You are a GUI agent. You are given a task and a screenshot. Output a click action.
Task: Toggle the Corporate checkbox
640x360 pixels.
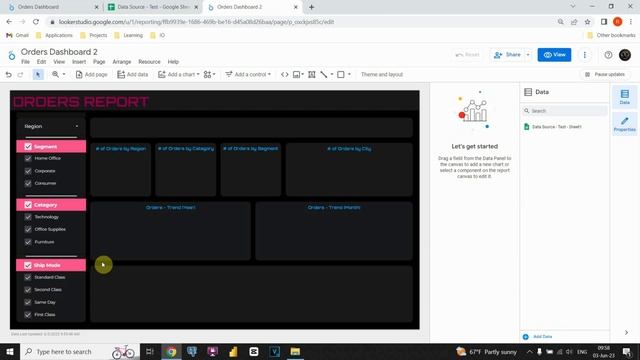[28, 171]
